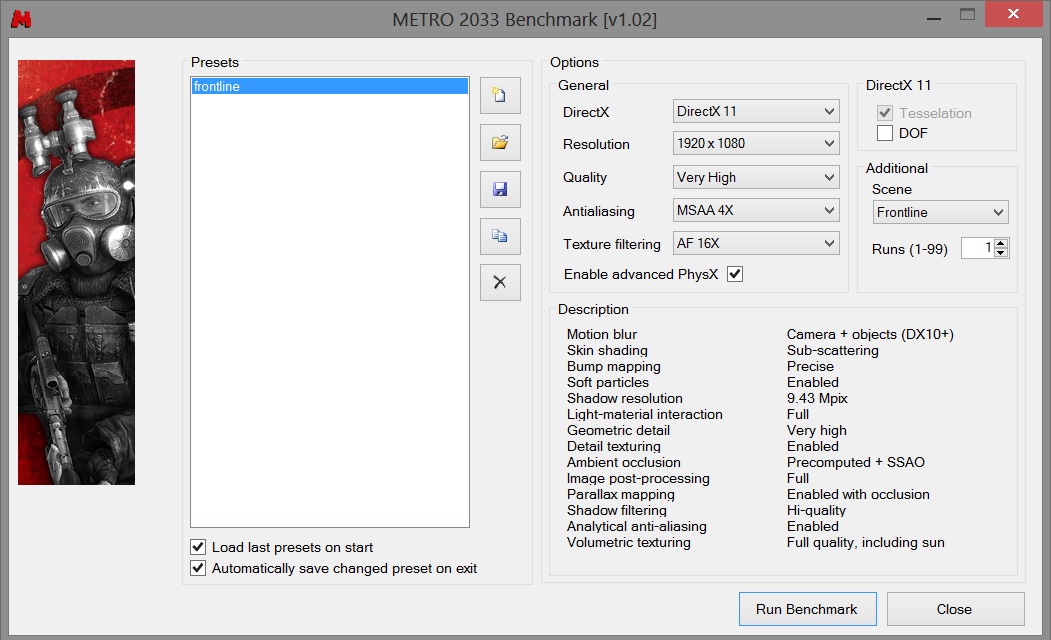This screenshot has width=1051, height=640.
Task: Click the 'Camera + objects (DX10+)' value
Action: [x=870, y=334]
